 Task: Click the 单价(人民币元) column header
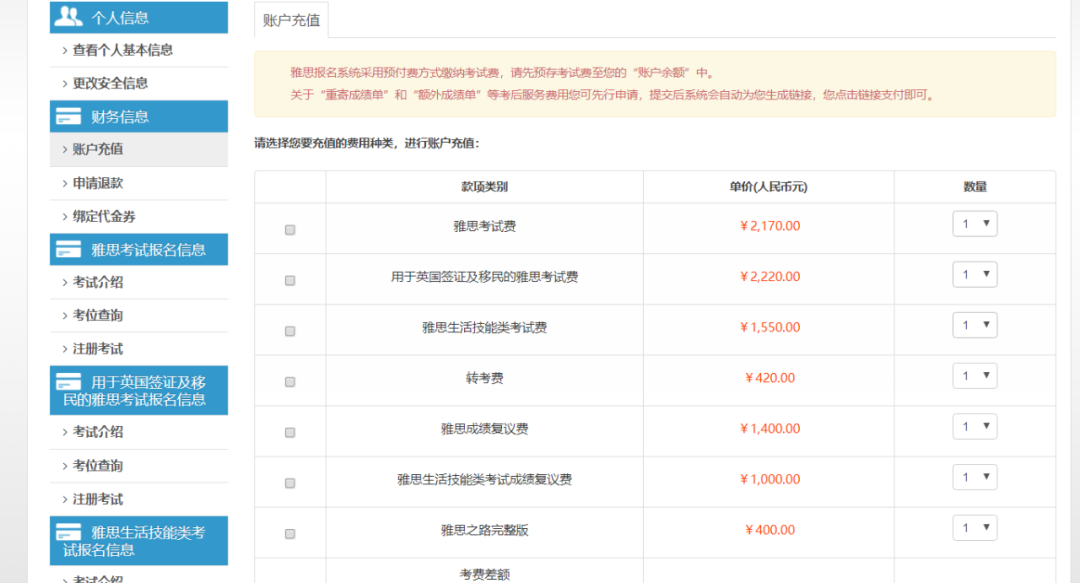pos(769,187)
